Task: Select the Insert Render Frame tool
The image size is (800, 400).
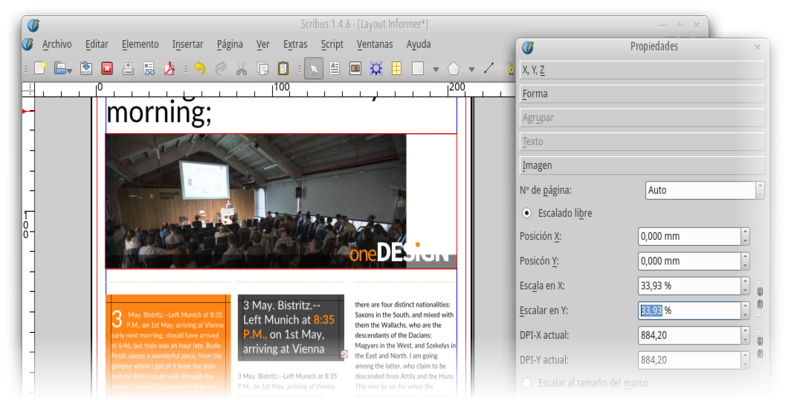Action: [376, 68]
